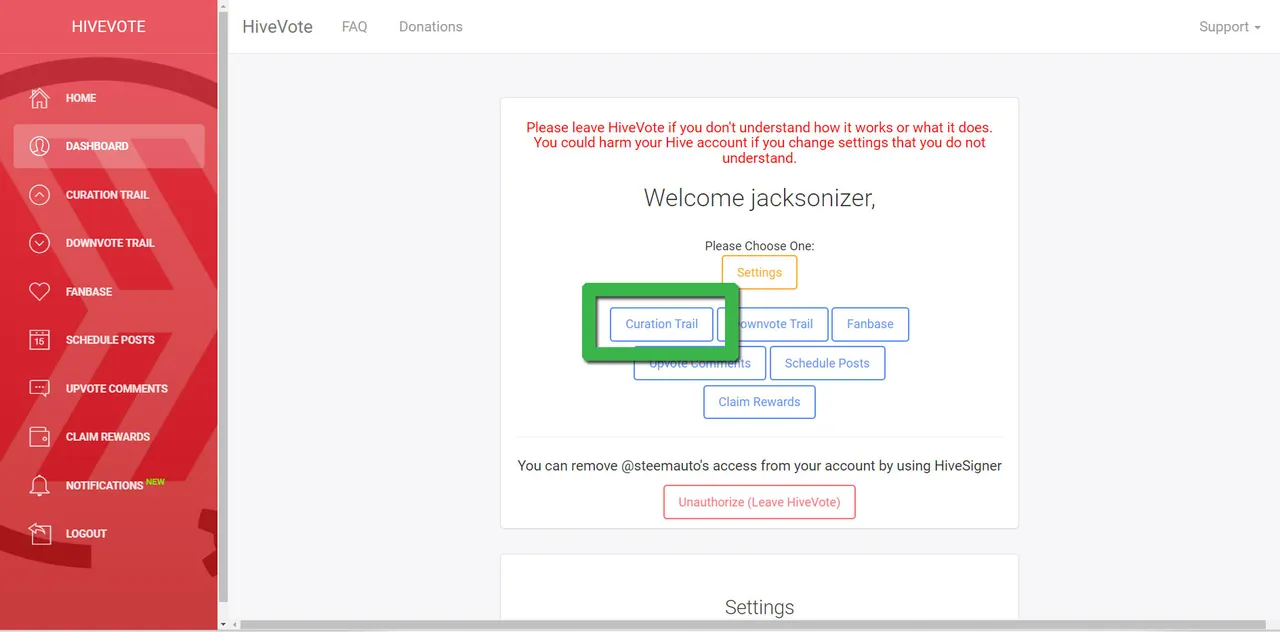The image size is (1280, 632).
Task: Click the Claim Rewards wallet icon
Action: [x=39, y=437]
